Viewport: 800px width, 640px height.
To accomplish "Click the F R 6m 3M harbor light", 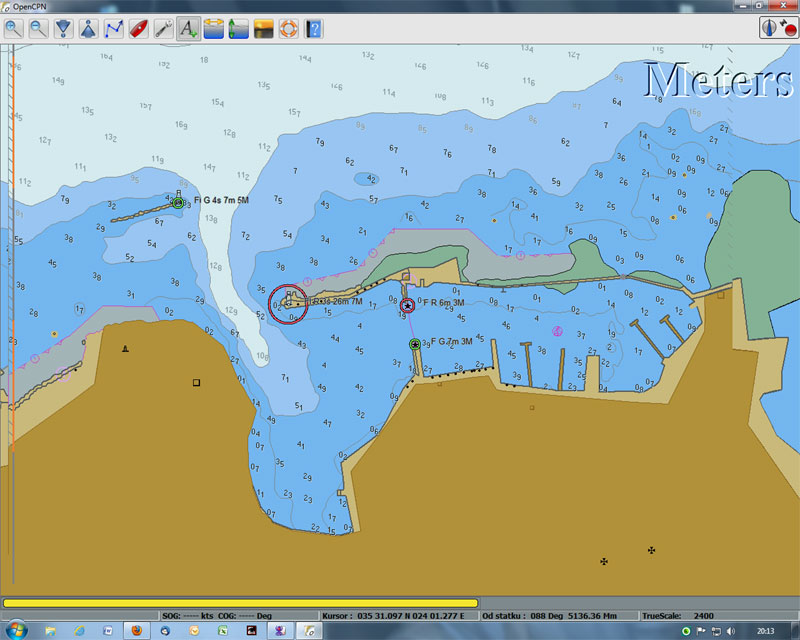I will point(407,305).
